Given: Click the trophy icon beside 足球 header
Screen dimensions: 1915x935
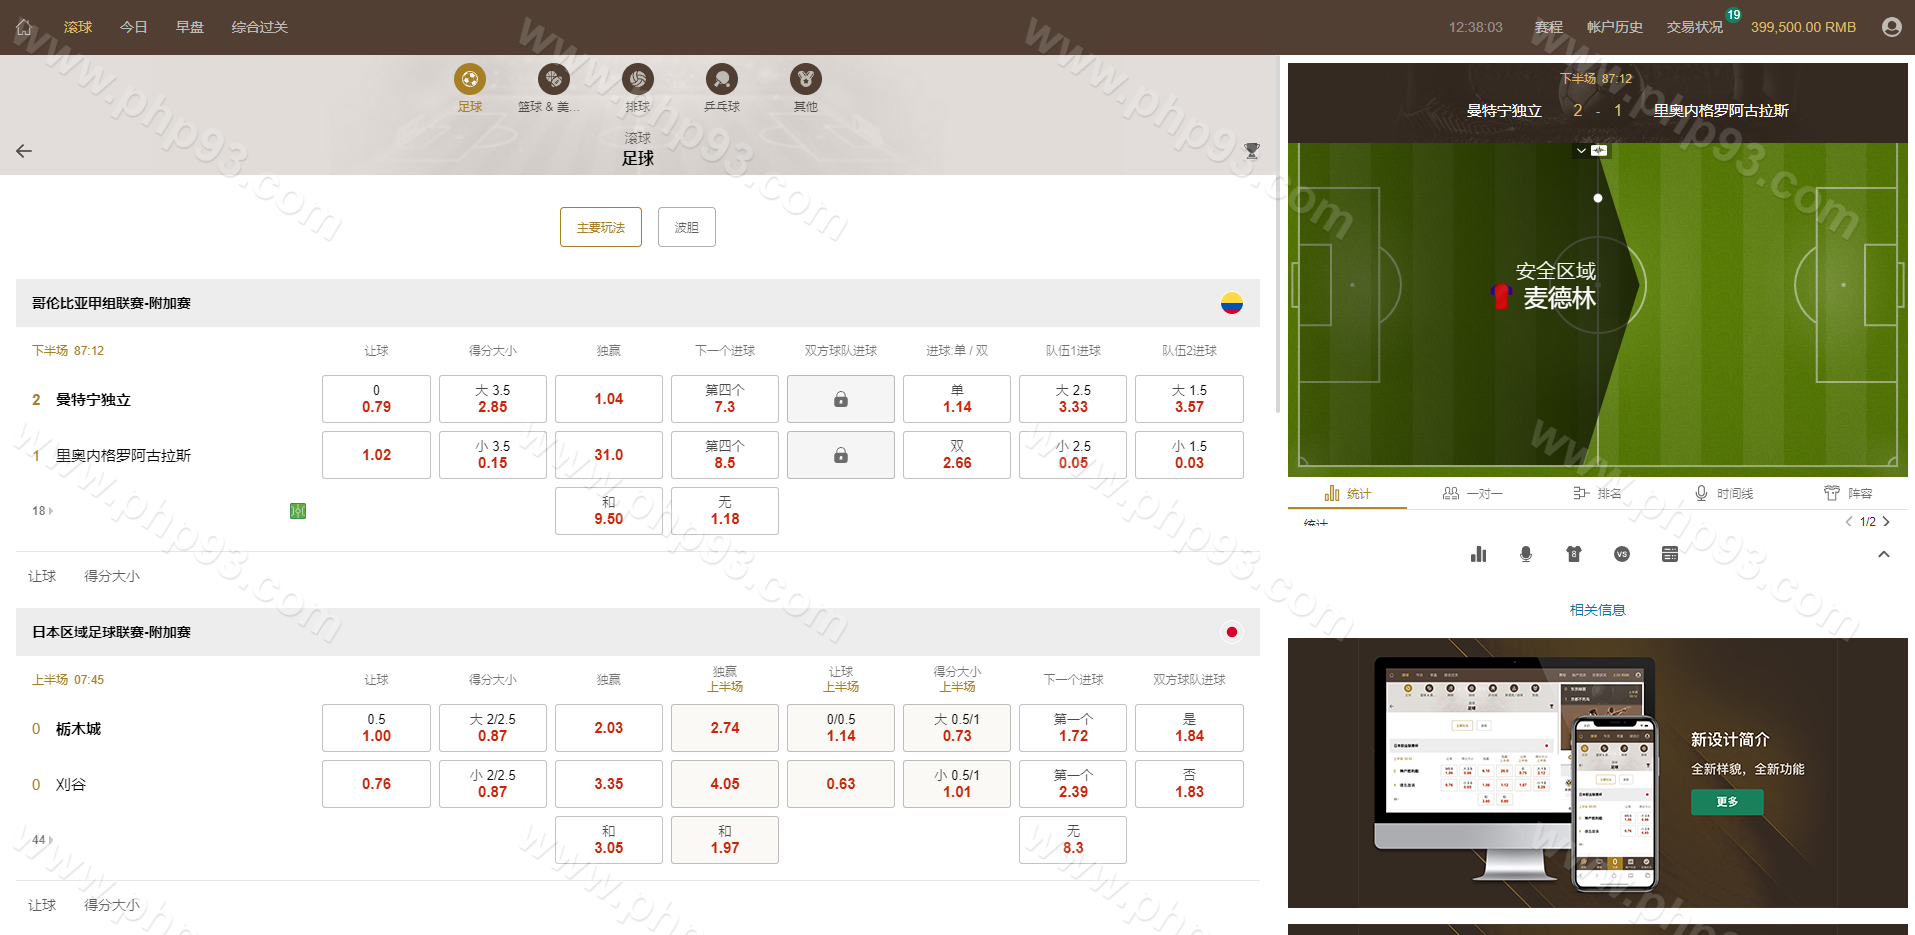Looking at the screenshot, I should pos(1251,151).
